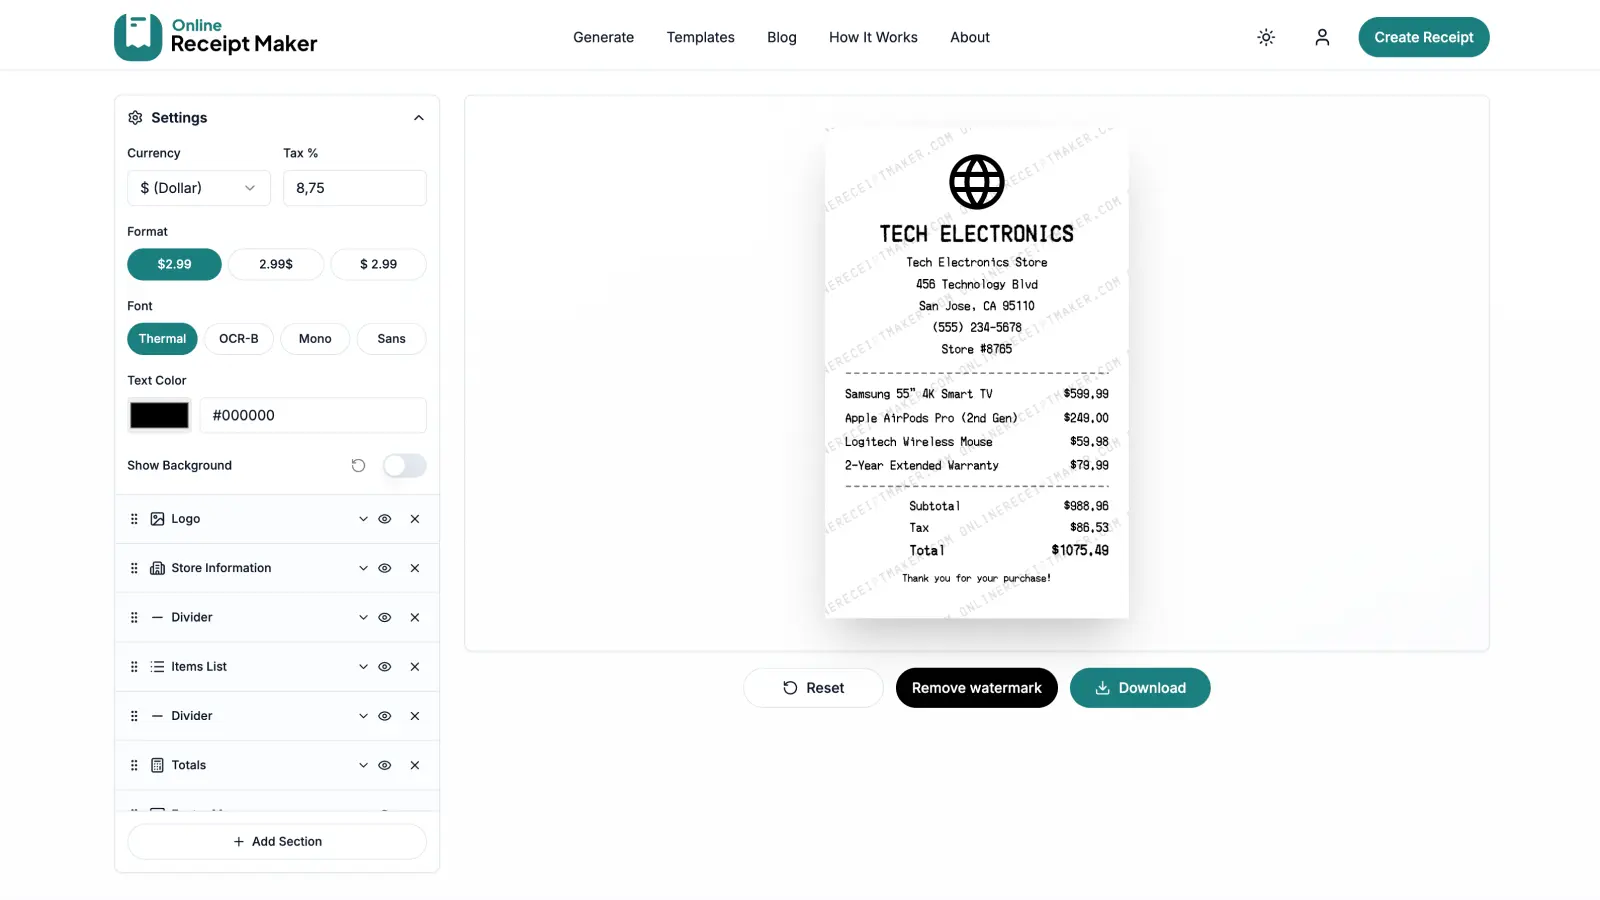The height and width of the screenshot is (900, 1600).
Task: Toggle visibility of Items List section
Action: click(384, 667)
